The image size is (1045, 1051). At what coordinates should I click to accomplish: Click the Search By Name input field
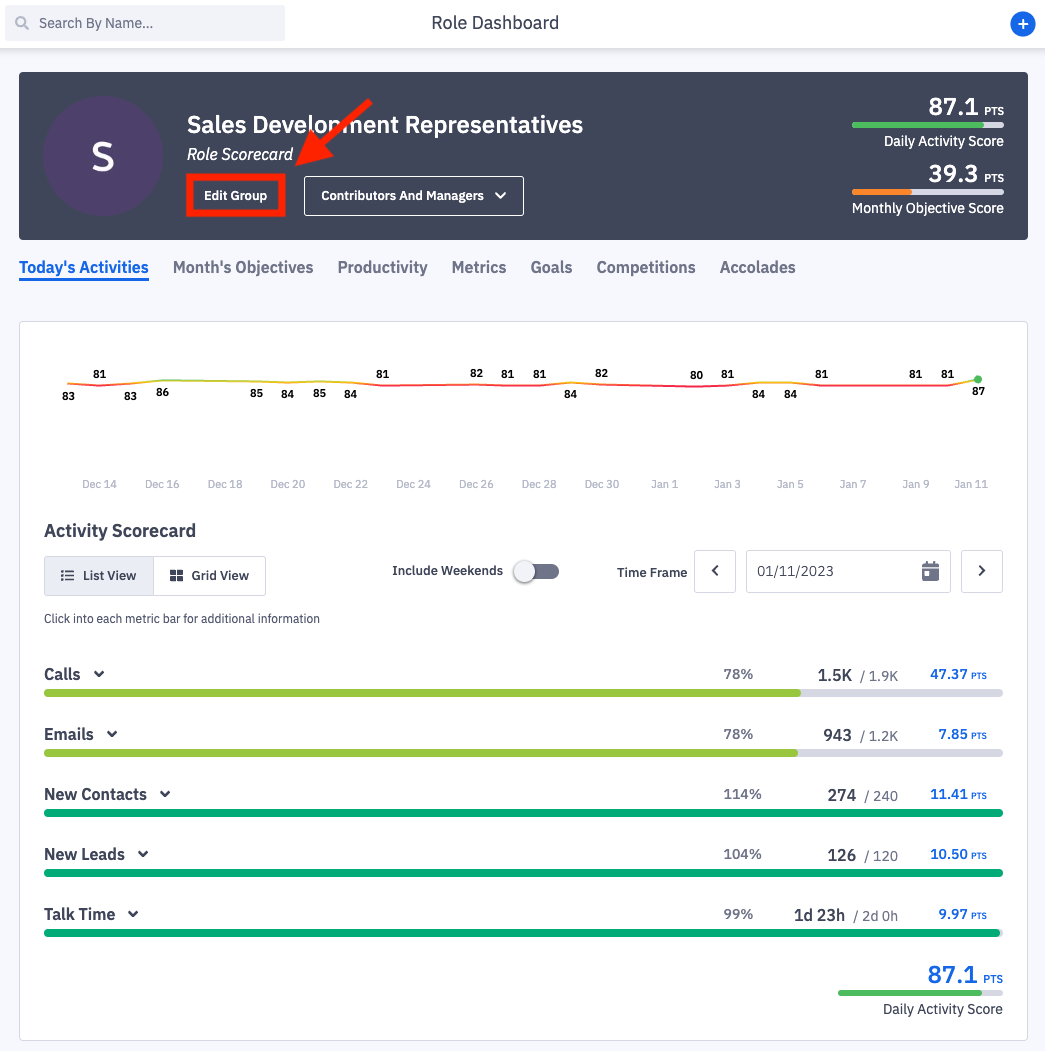point(144,22)
